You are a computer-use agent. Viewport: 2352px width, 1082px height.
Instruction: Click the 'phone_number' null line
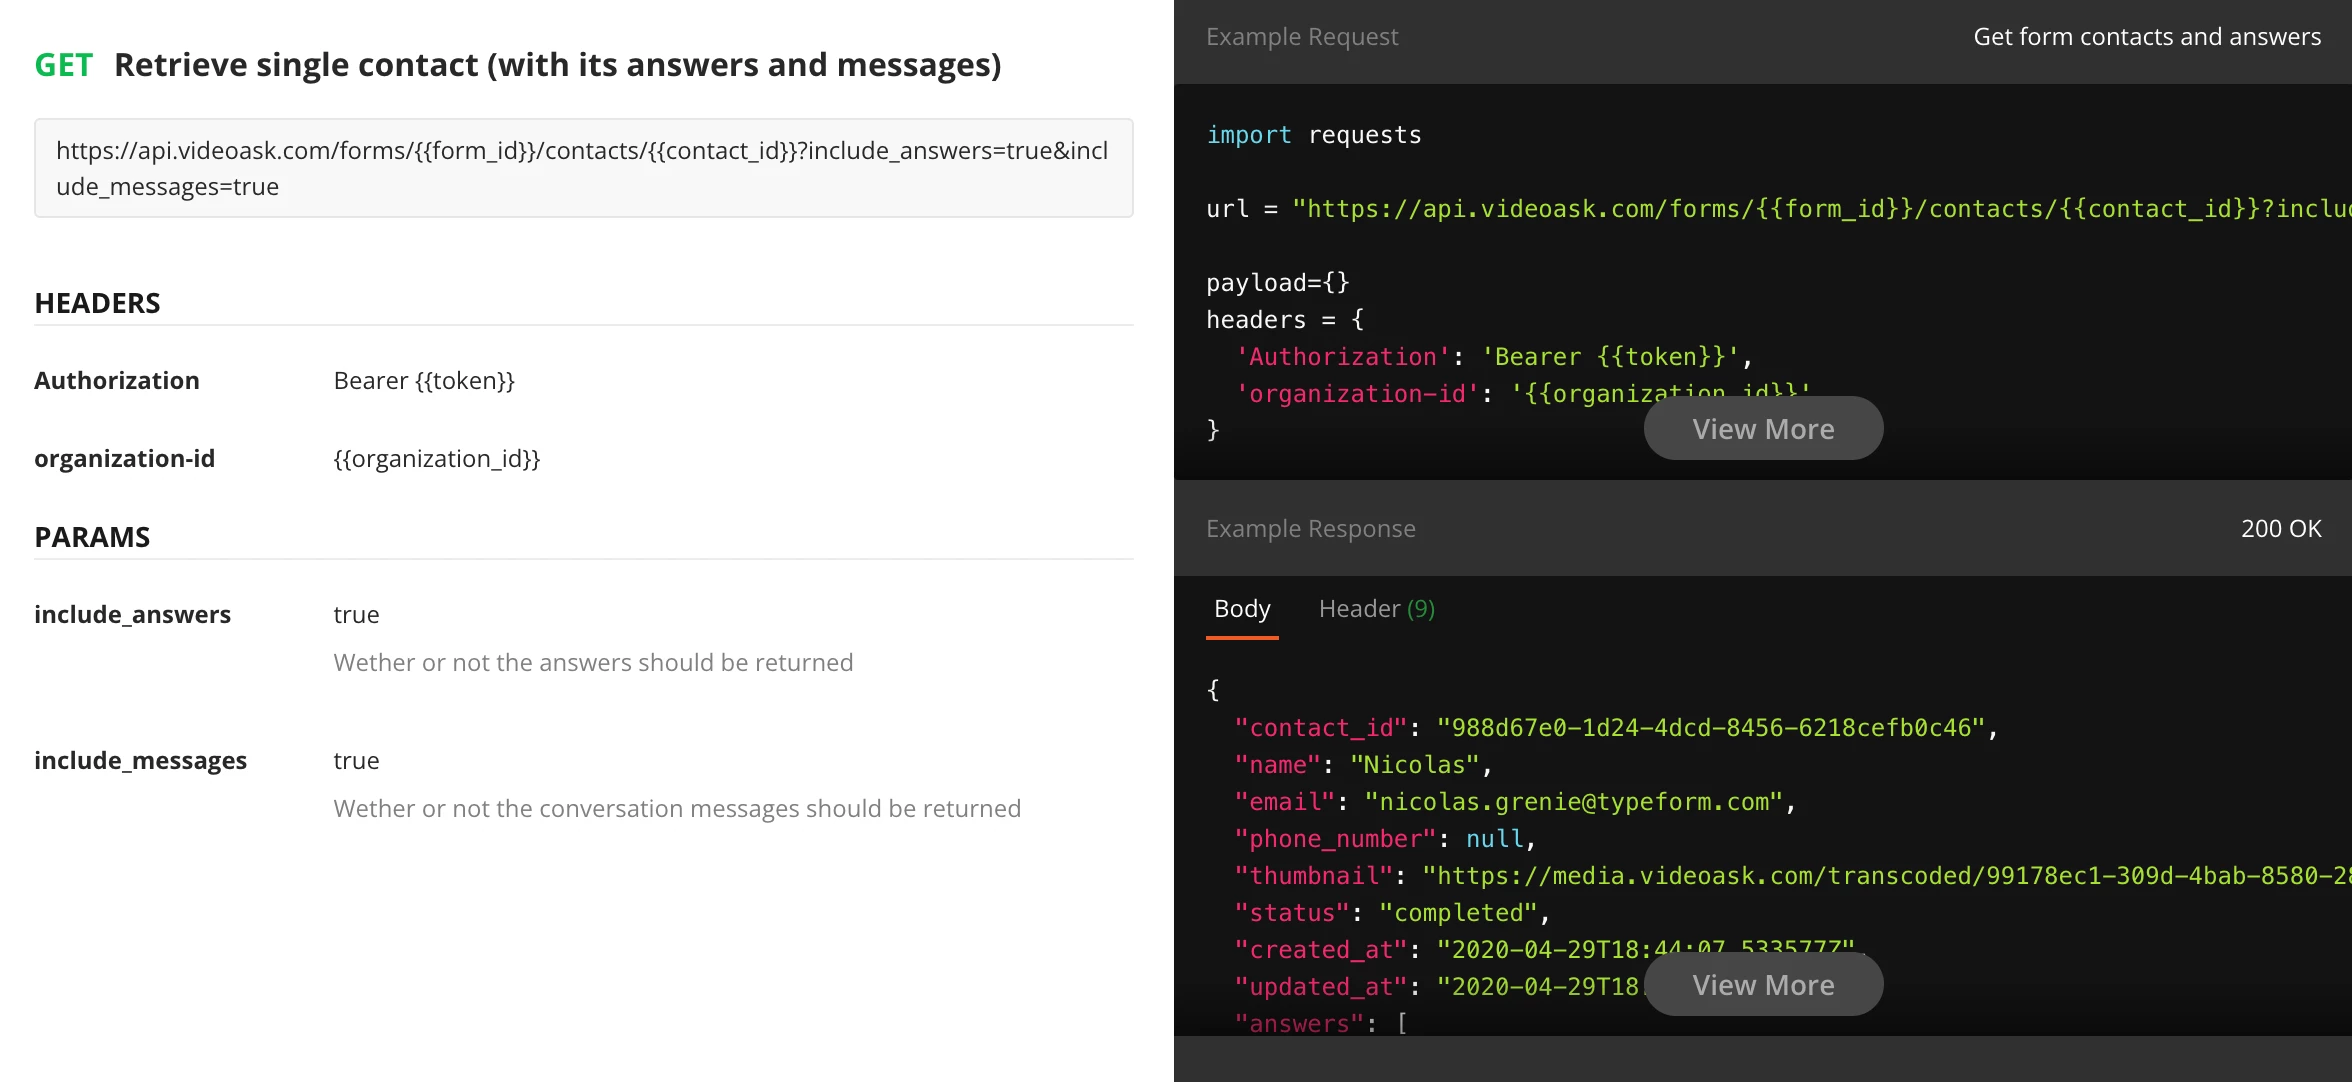click(x=1385, y=839)
